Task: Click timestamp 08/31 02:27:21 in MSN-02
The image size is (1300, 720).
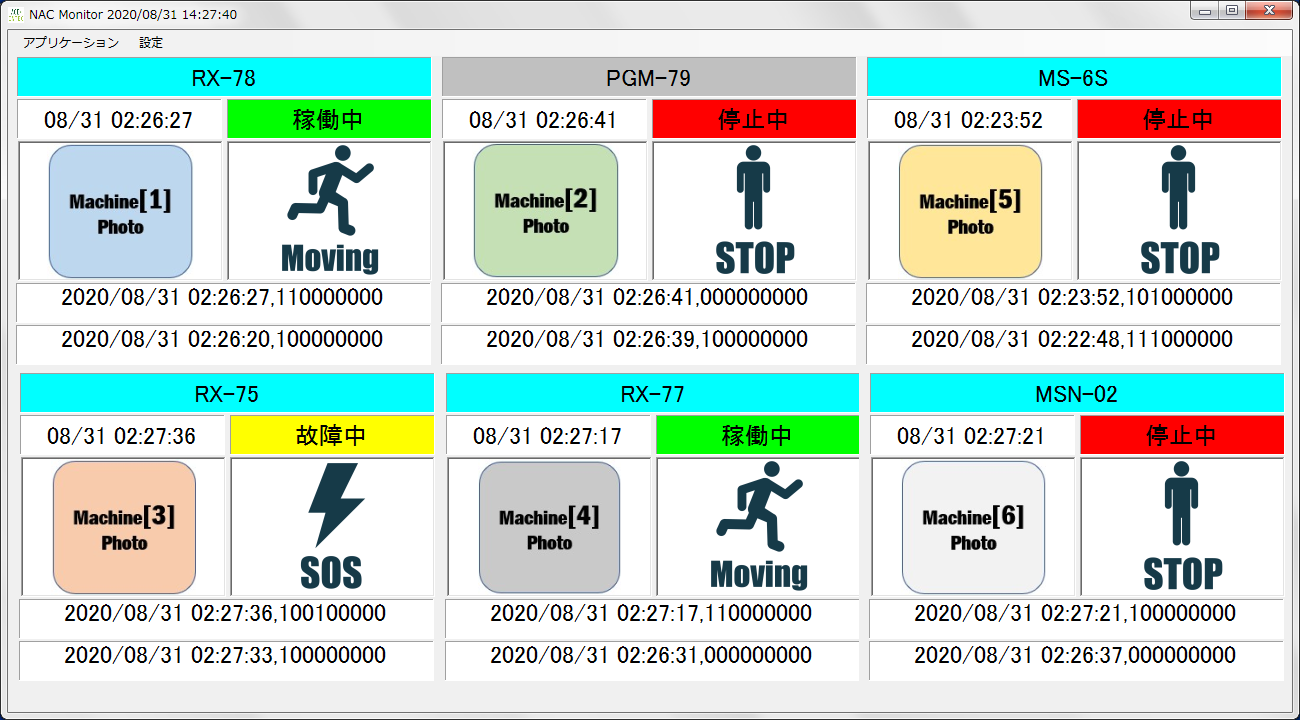Action: 972,436
